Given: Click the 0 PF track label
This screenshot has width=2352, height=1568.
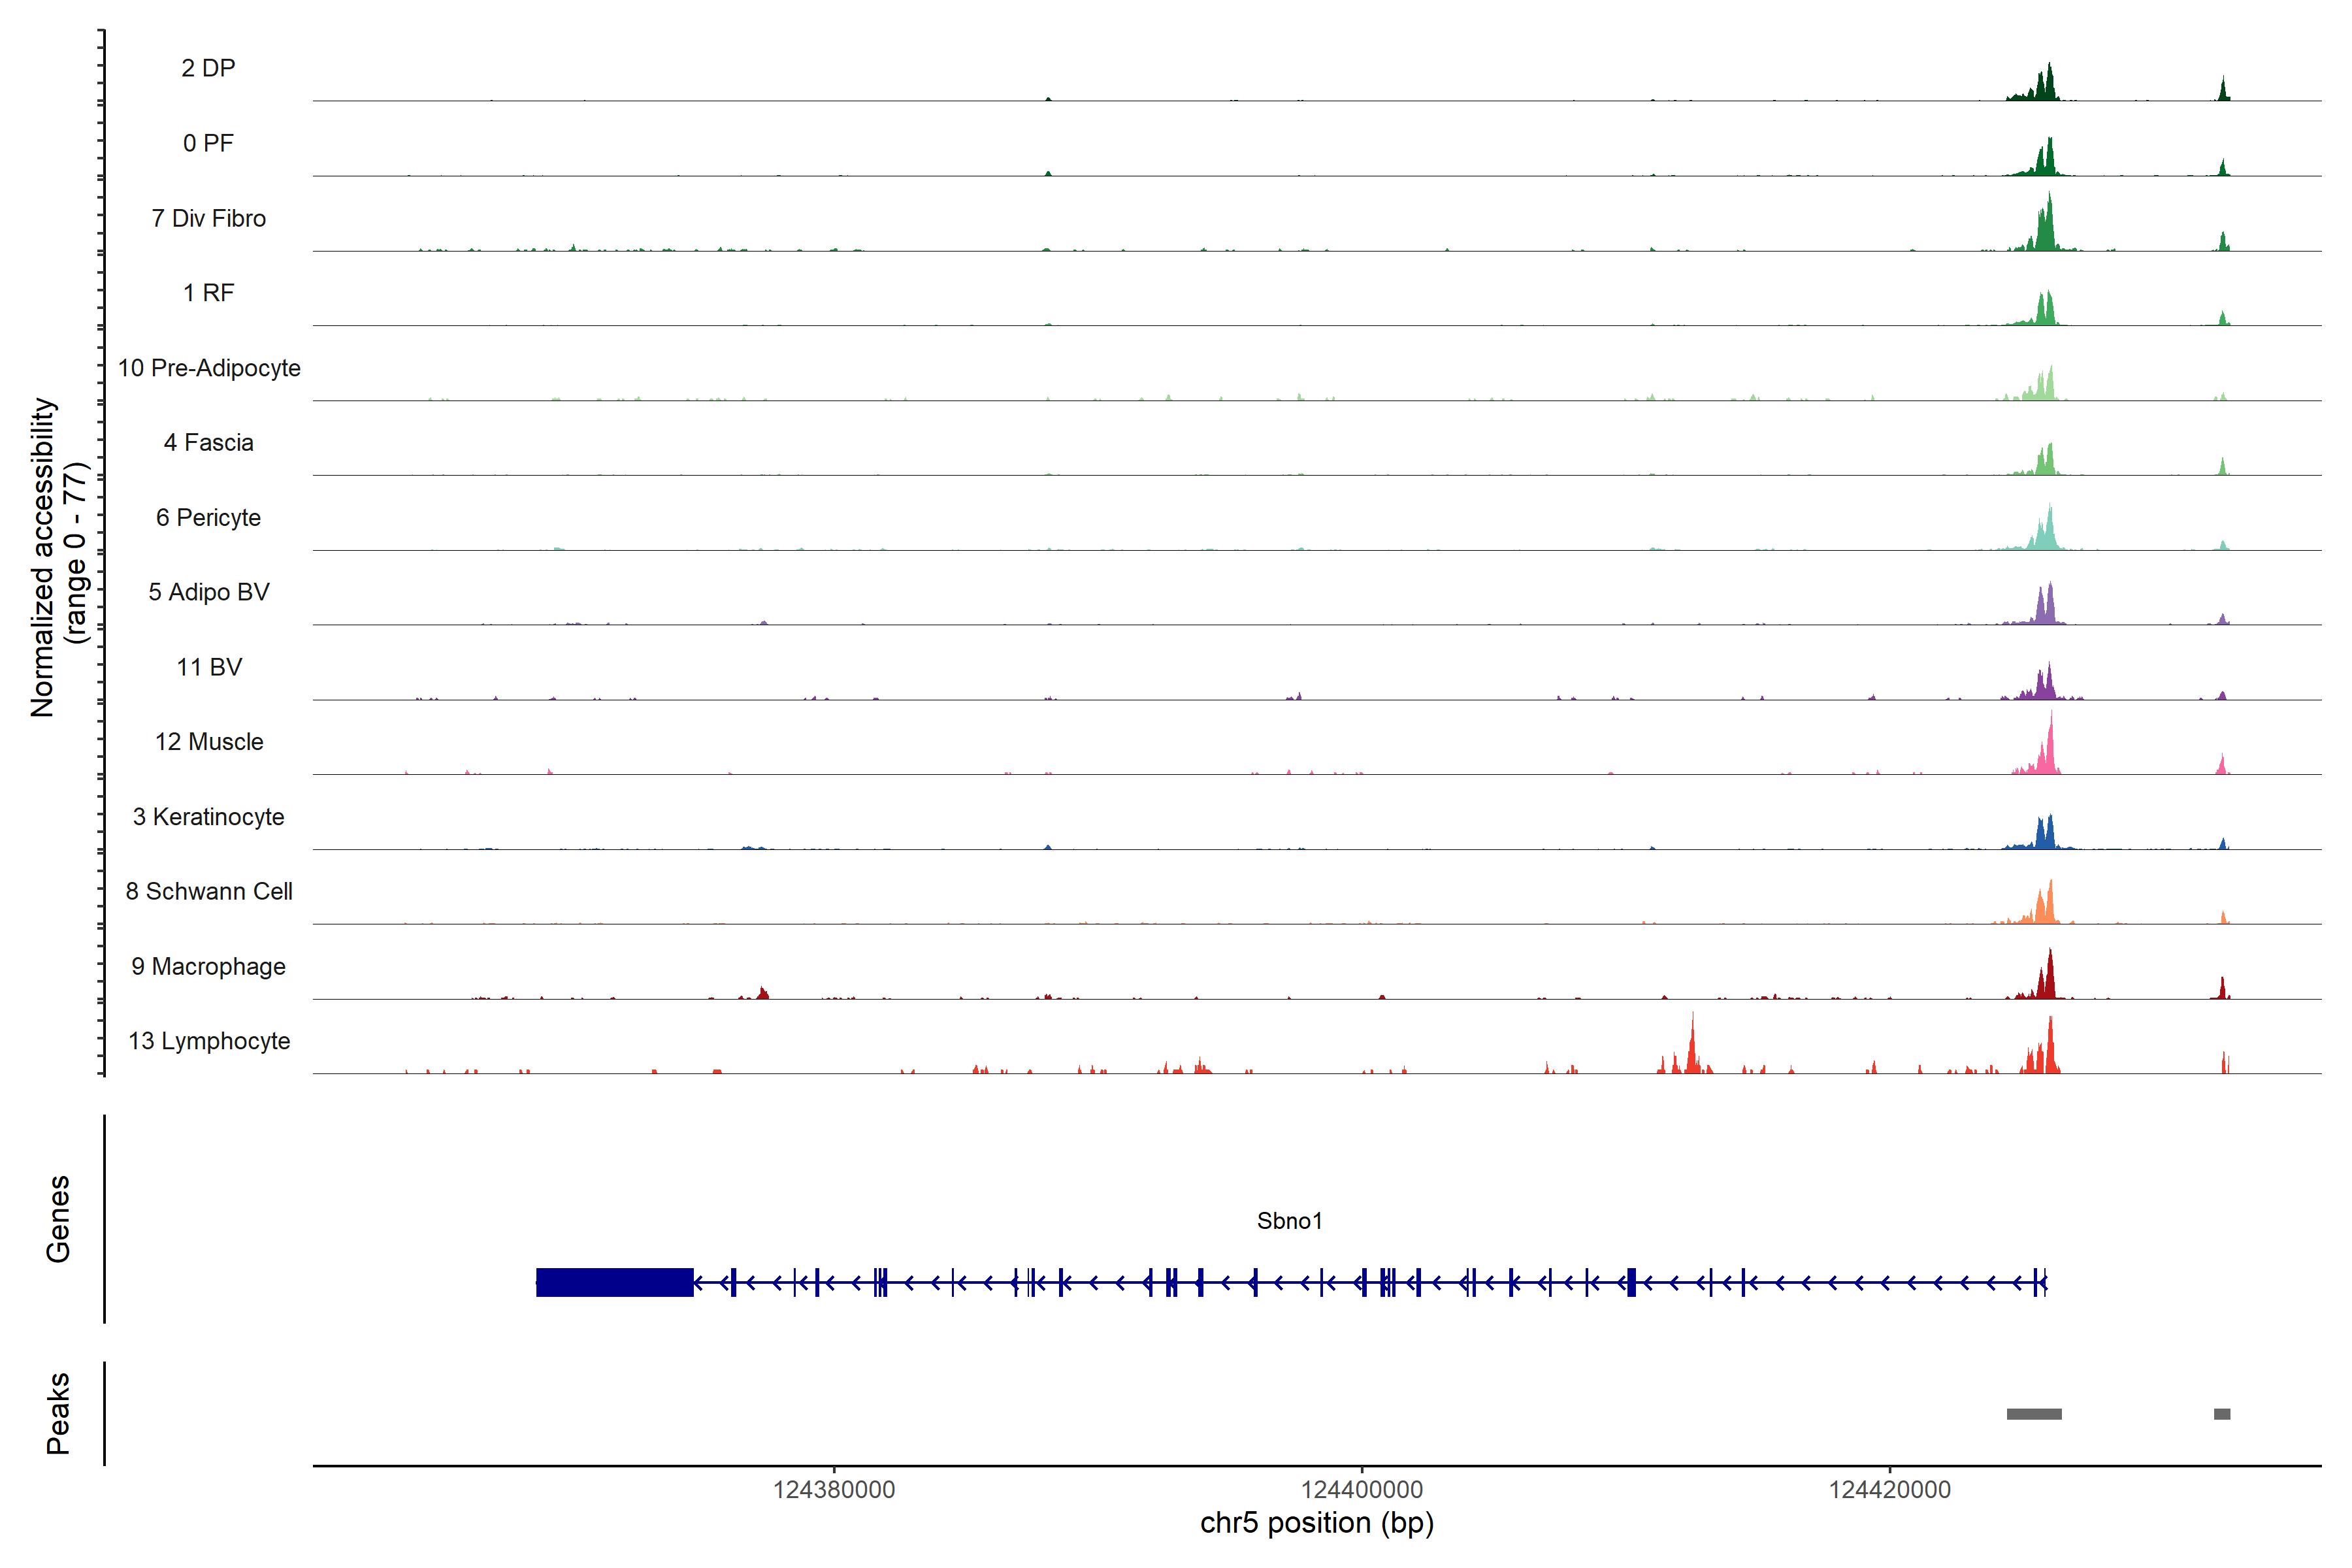Looking at the screenshot, I should 208,143.
